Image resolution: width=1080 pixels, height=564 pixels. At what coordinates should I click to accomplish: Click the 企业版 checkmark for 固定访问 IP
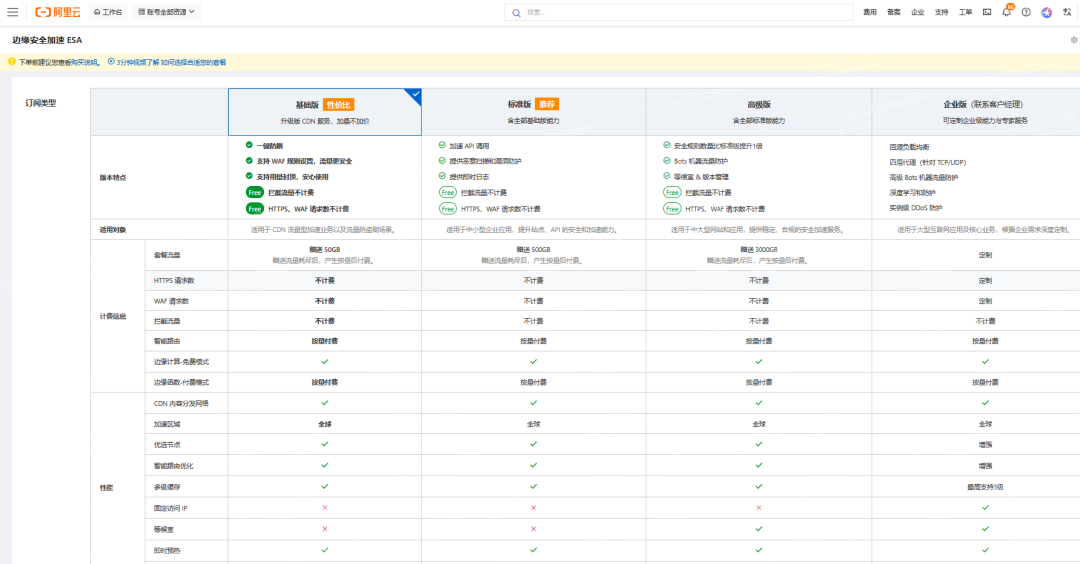(985, 508)
